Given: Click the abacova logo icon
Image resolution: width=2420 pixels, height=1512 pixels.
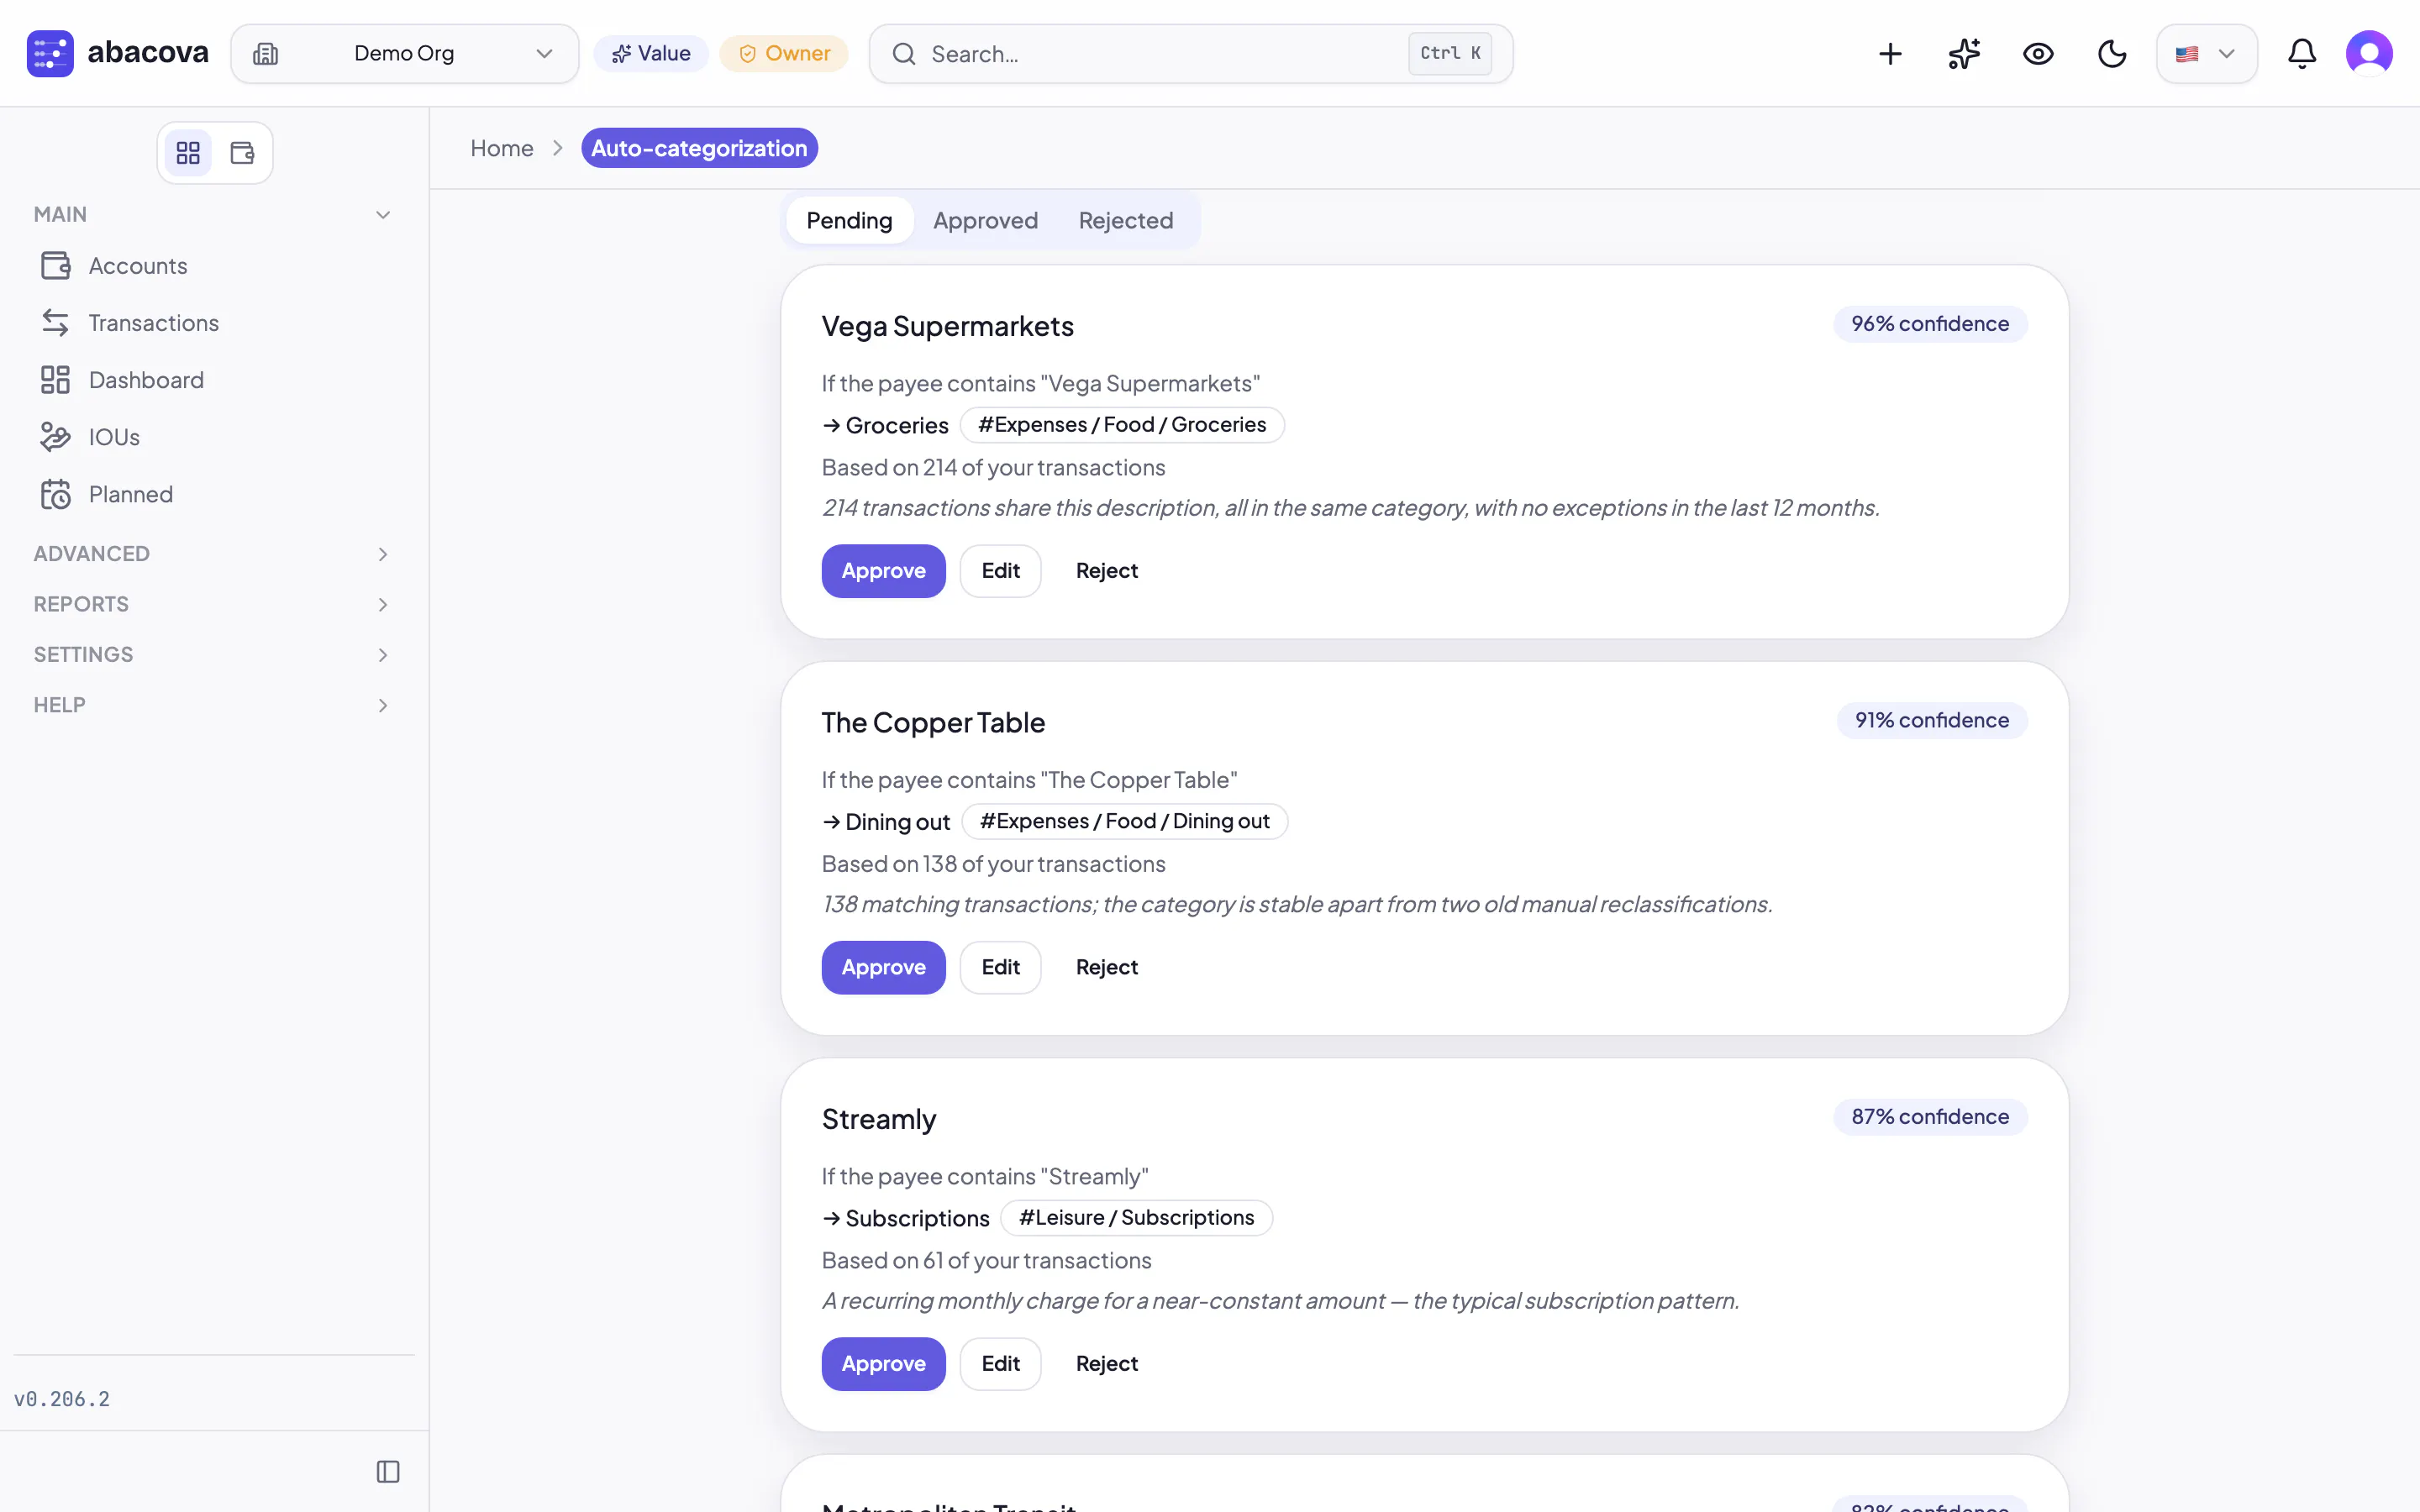Looking at the screenshot, I should coord(50,53).
